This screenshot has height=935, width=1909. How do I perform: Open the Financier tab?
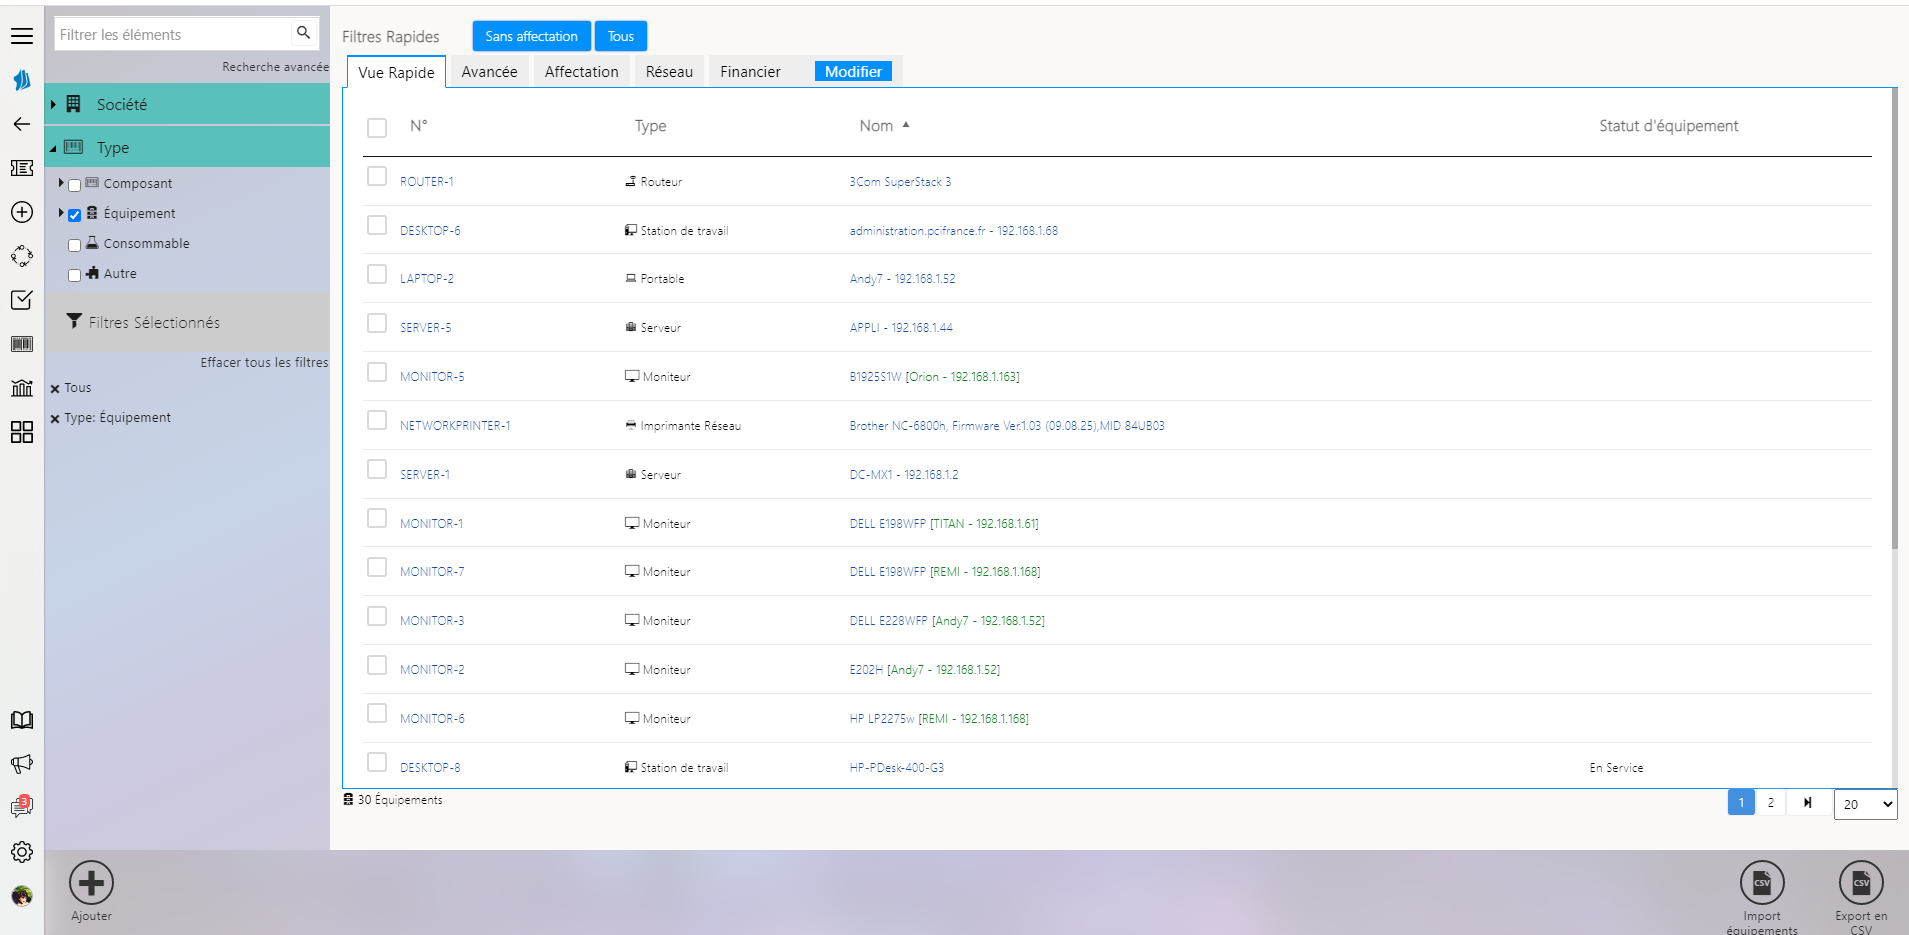click(x=750, y=71)
